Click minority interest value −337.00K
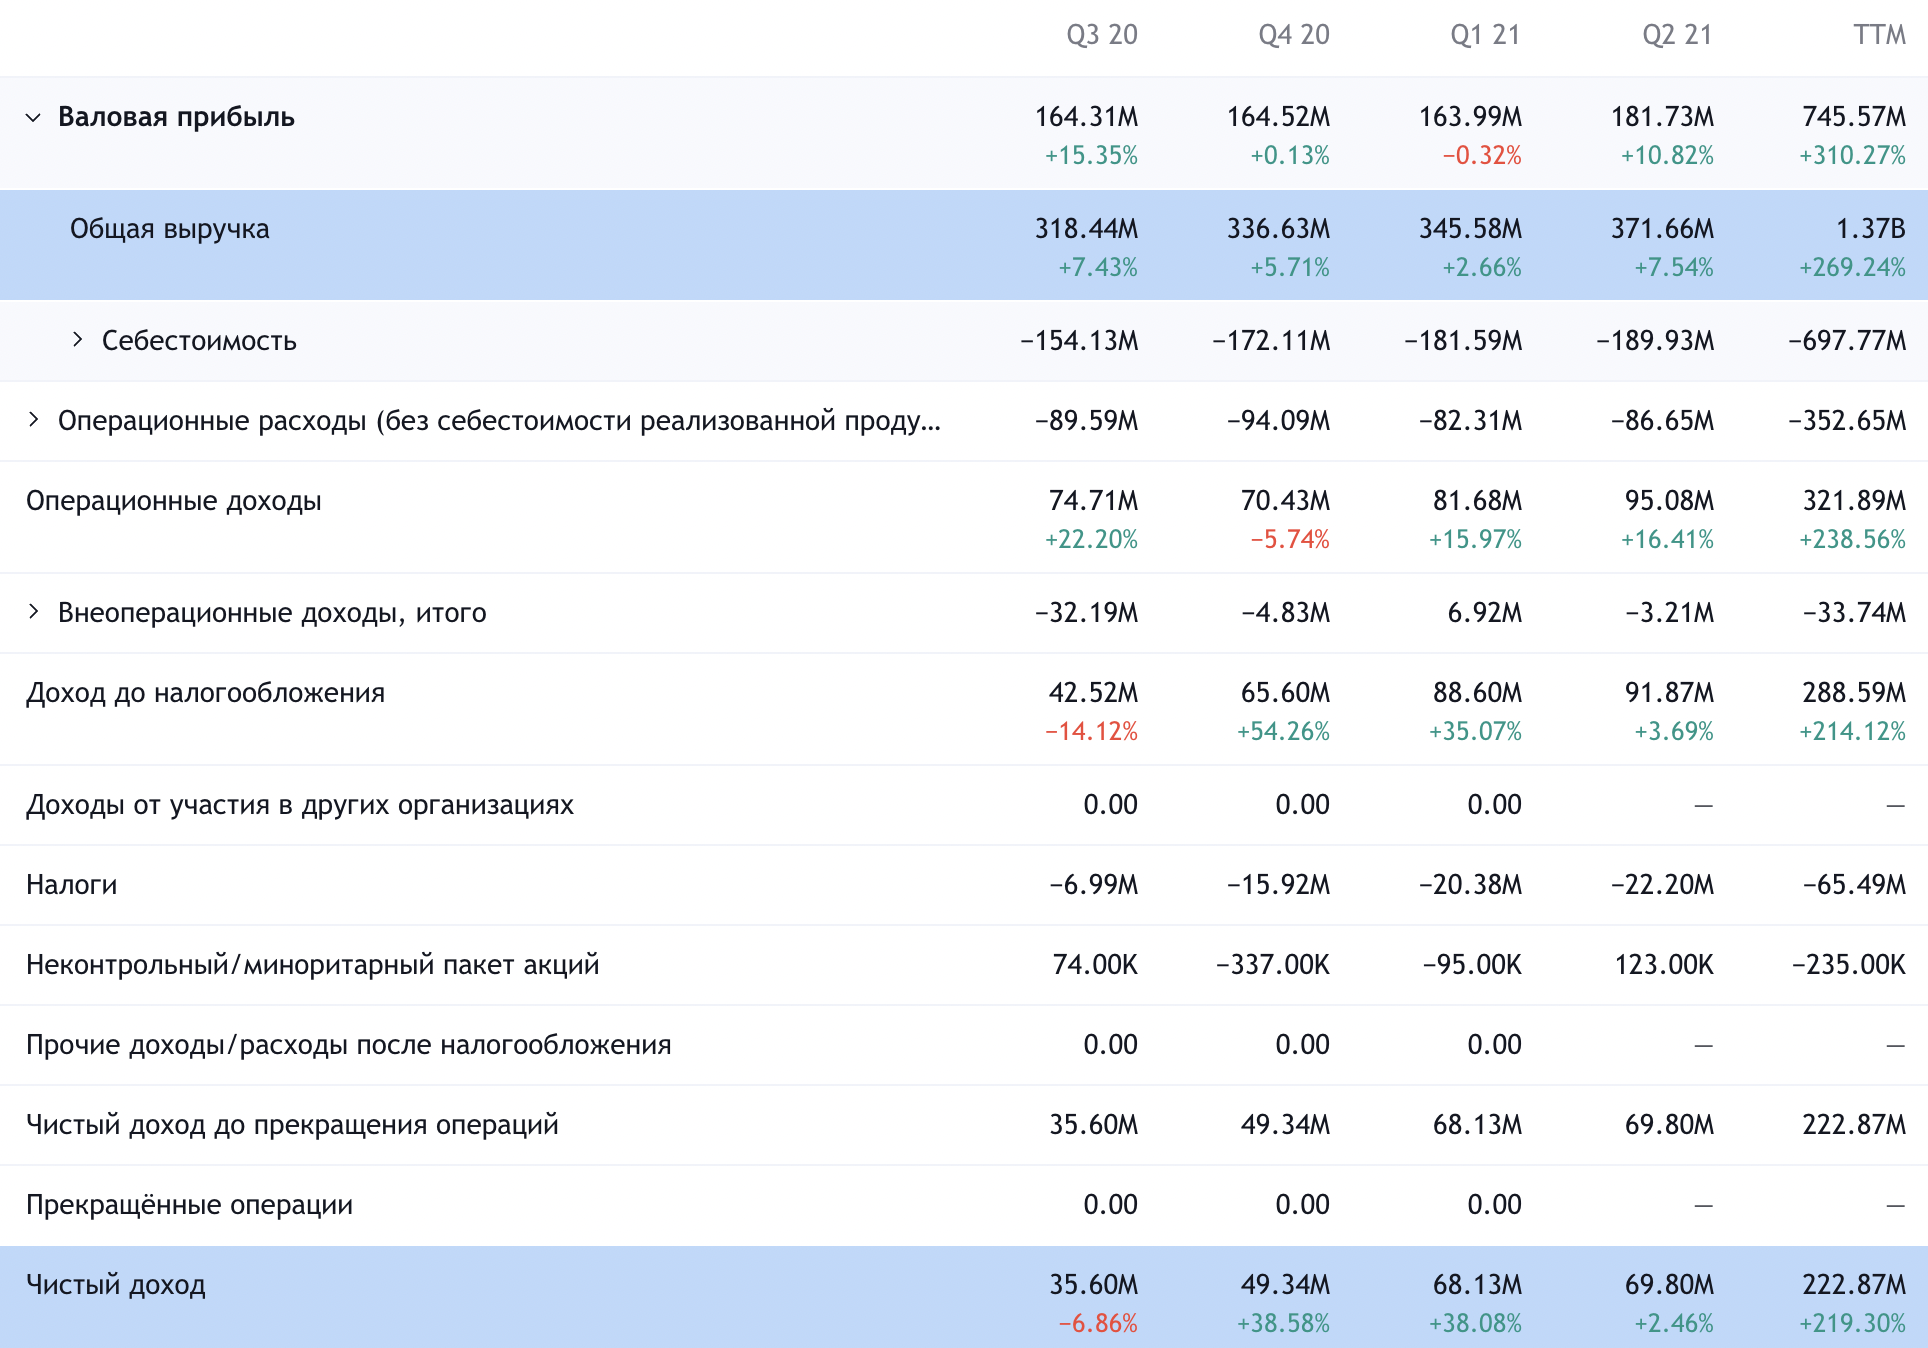1928x1348 pixels. pyautogui.click(x=1272, y=965)
